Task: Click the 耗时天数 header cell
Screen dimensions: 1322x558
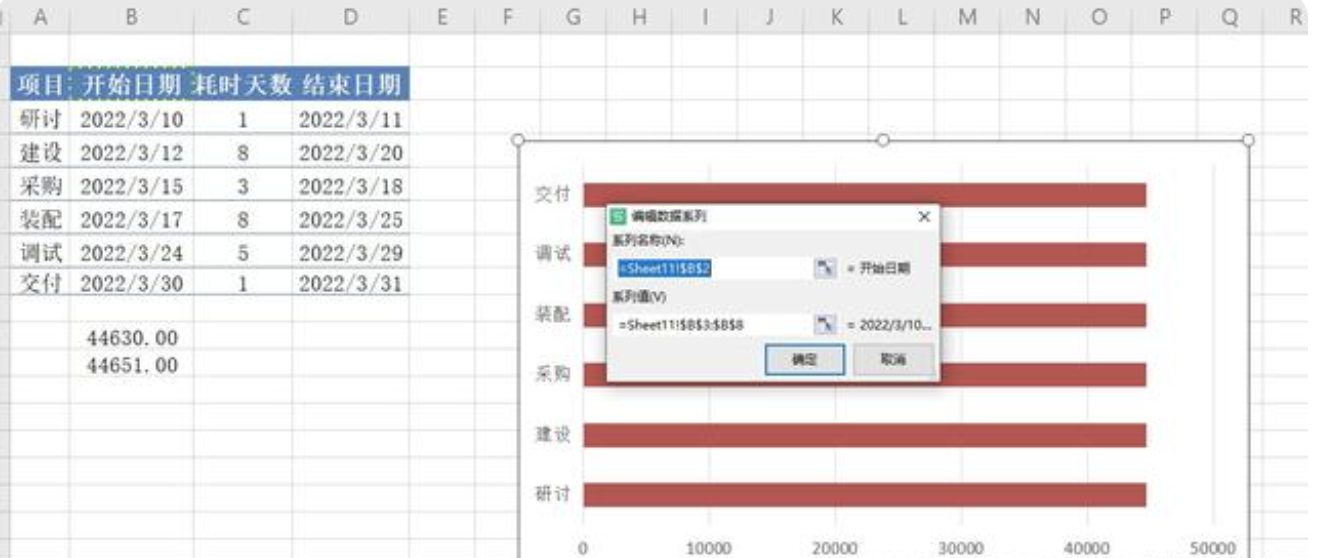Action: [x=242, y=84]
